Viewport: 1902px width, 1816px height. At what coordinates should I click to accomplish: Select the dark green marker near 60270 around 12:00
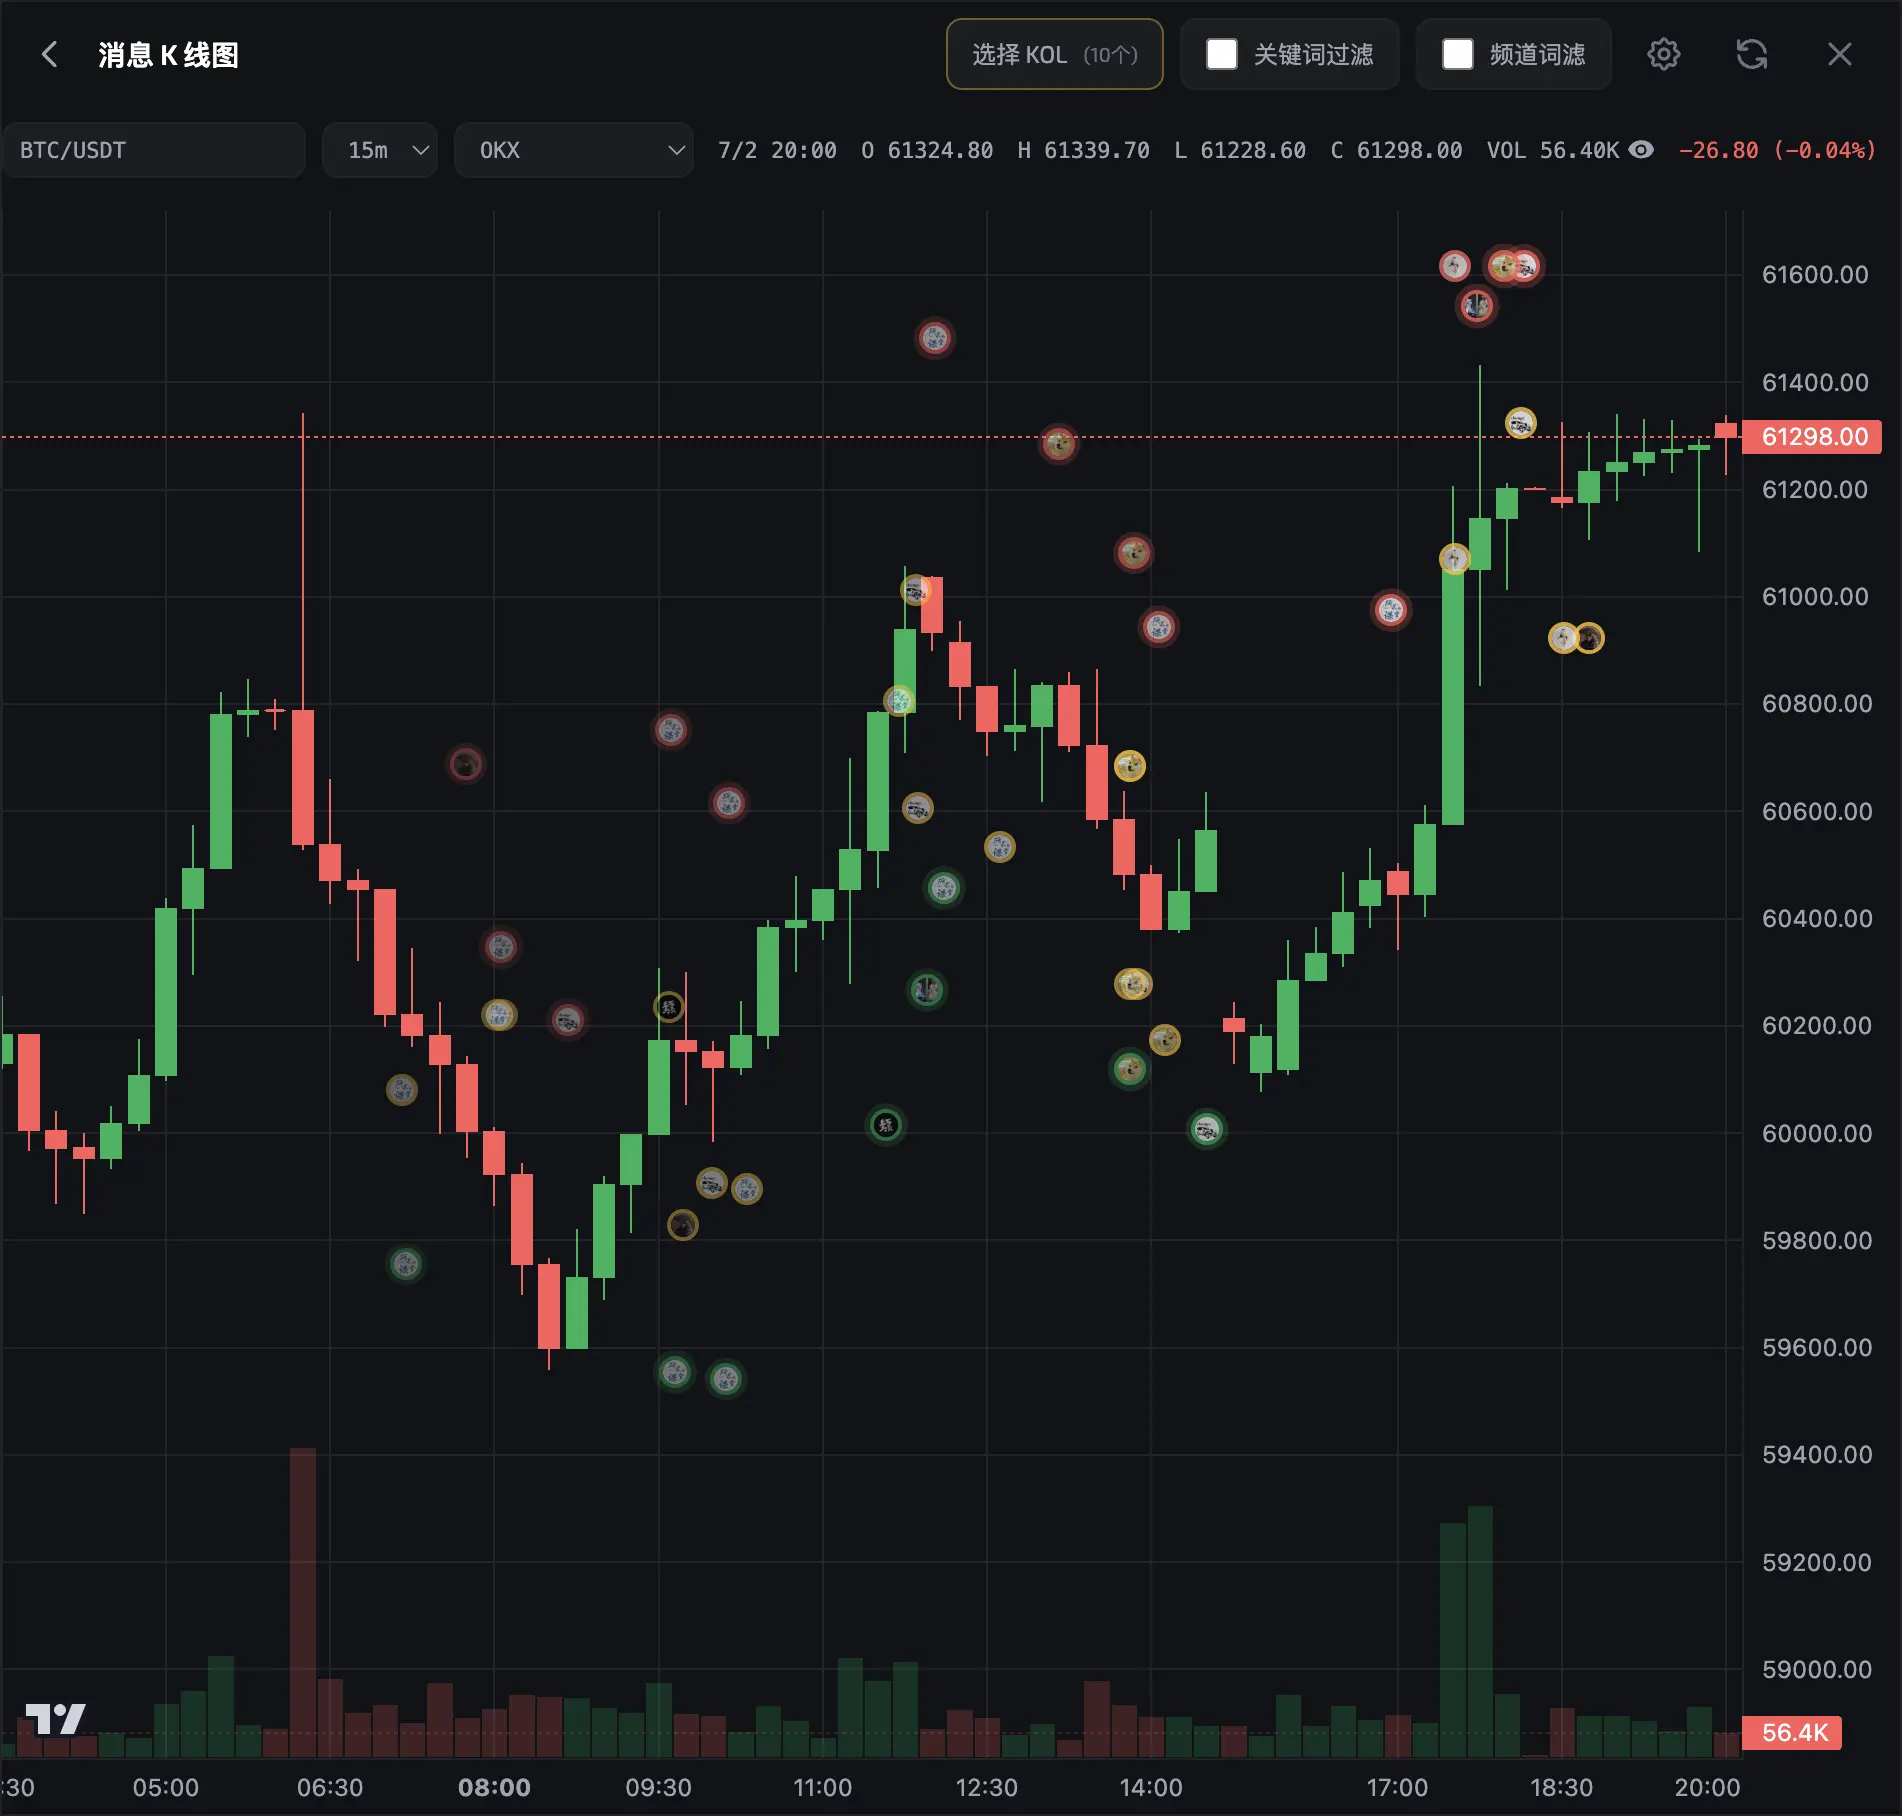tap(927, 990)
